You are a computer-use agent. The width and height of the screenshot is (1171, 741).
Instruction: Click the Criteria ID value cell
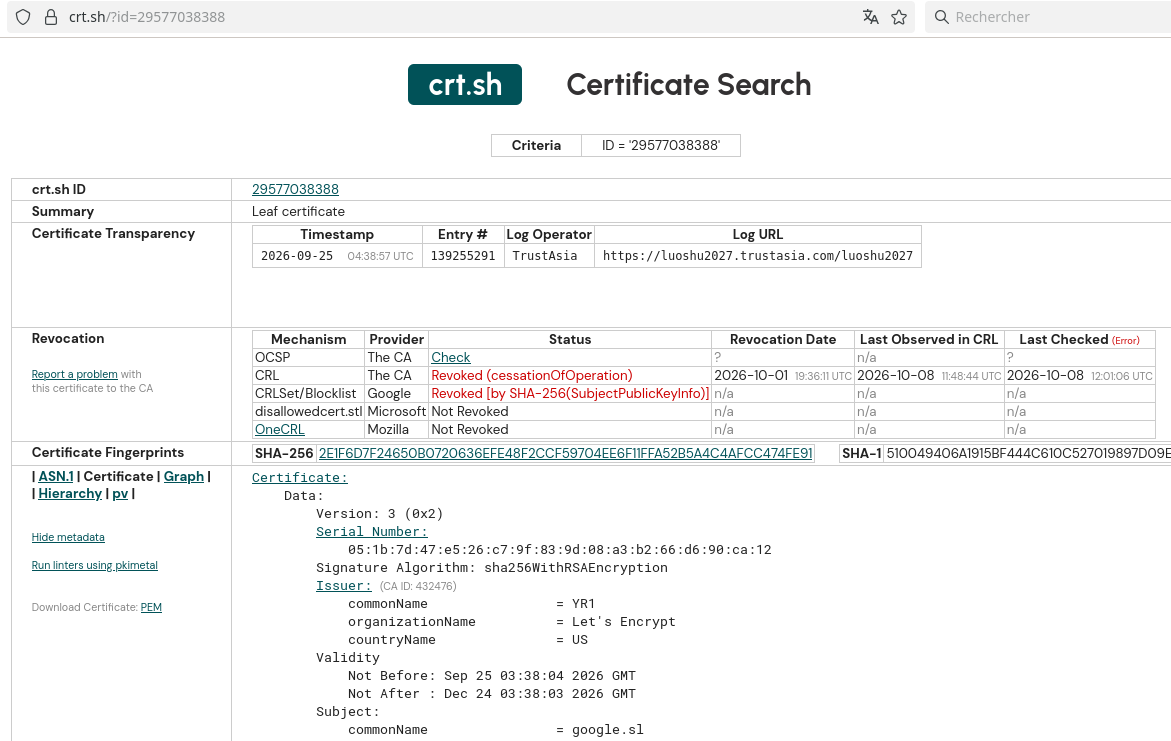coord(661,146)
